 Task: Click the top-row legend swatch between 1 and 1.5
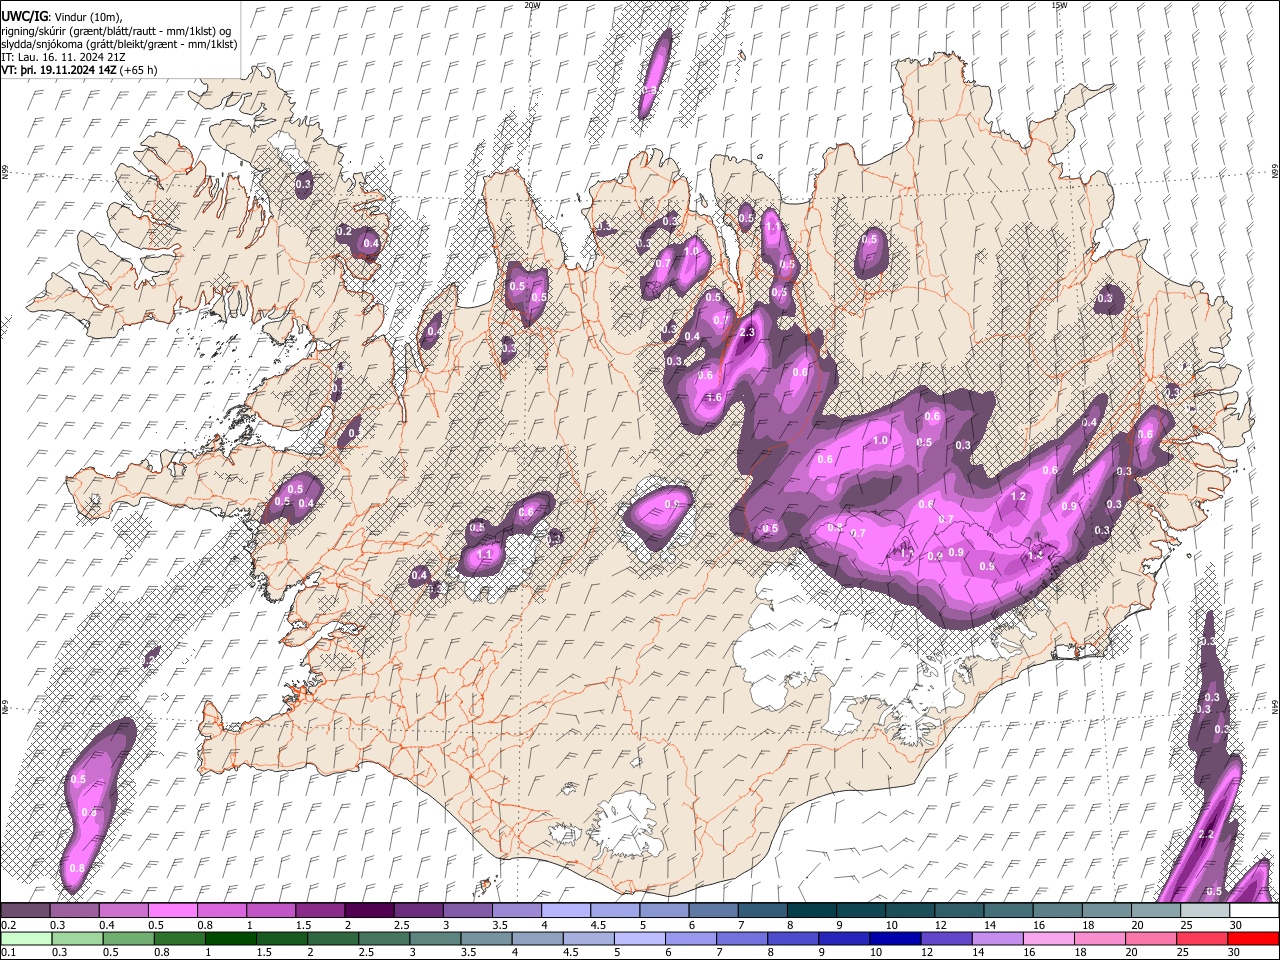[x=271, y=911]
